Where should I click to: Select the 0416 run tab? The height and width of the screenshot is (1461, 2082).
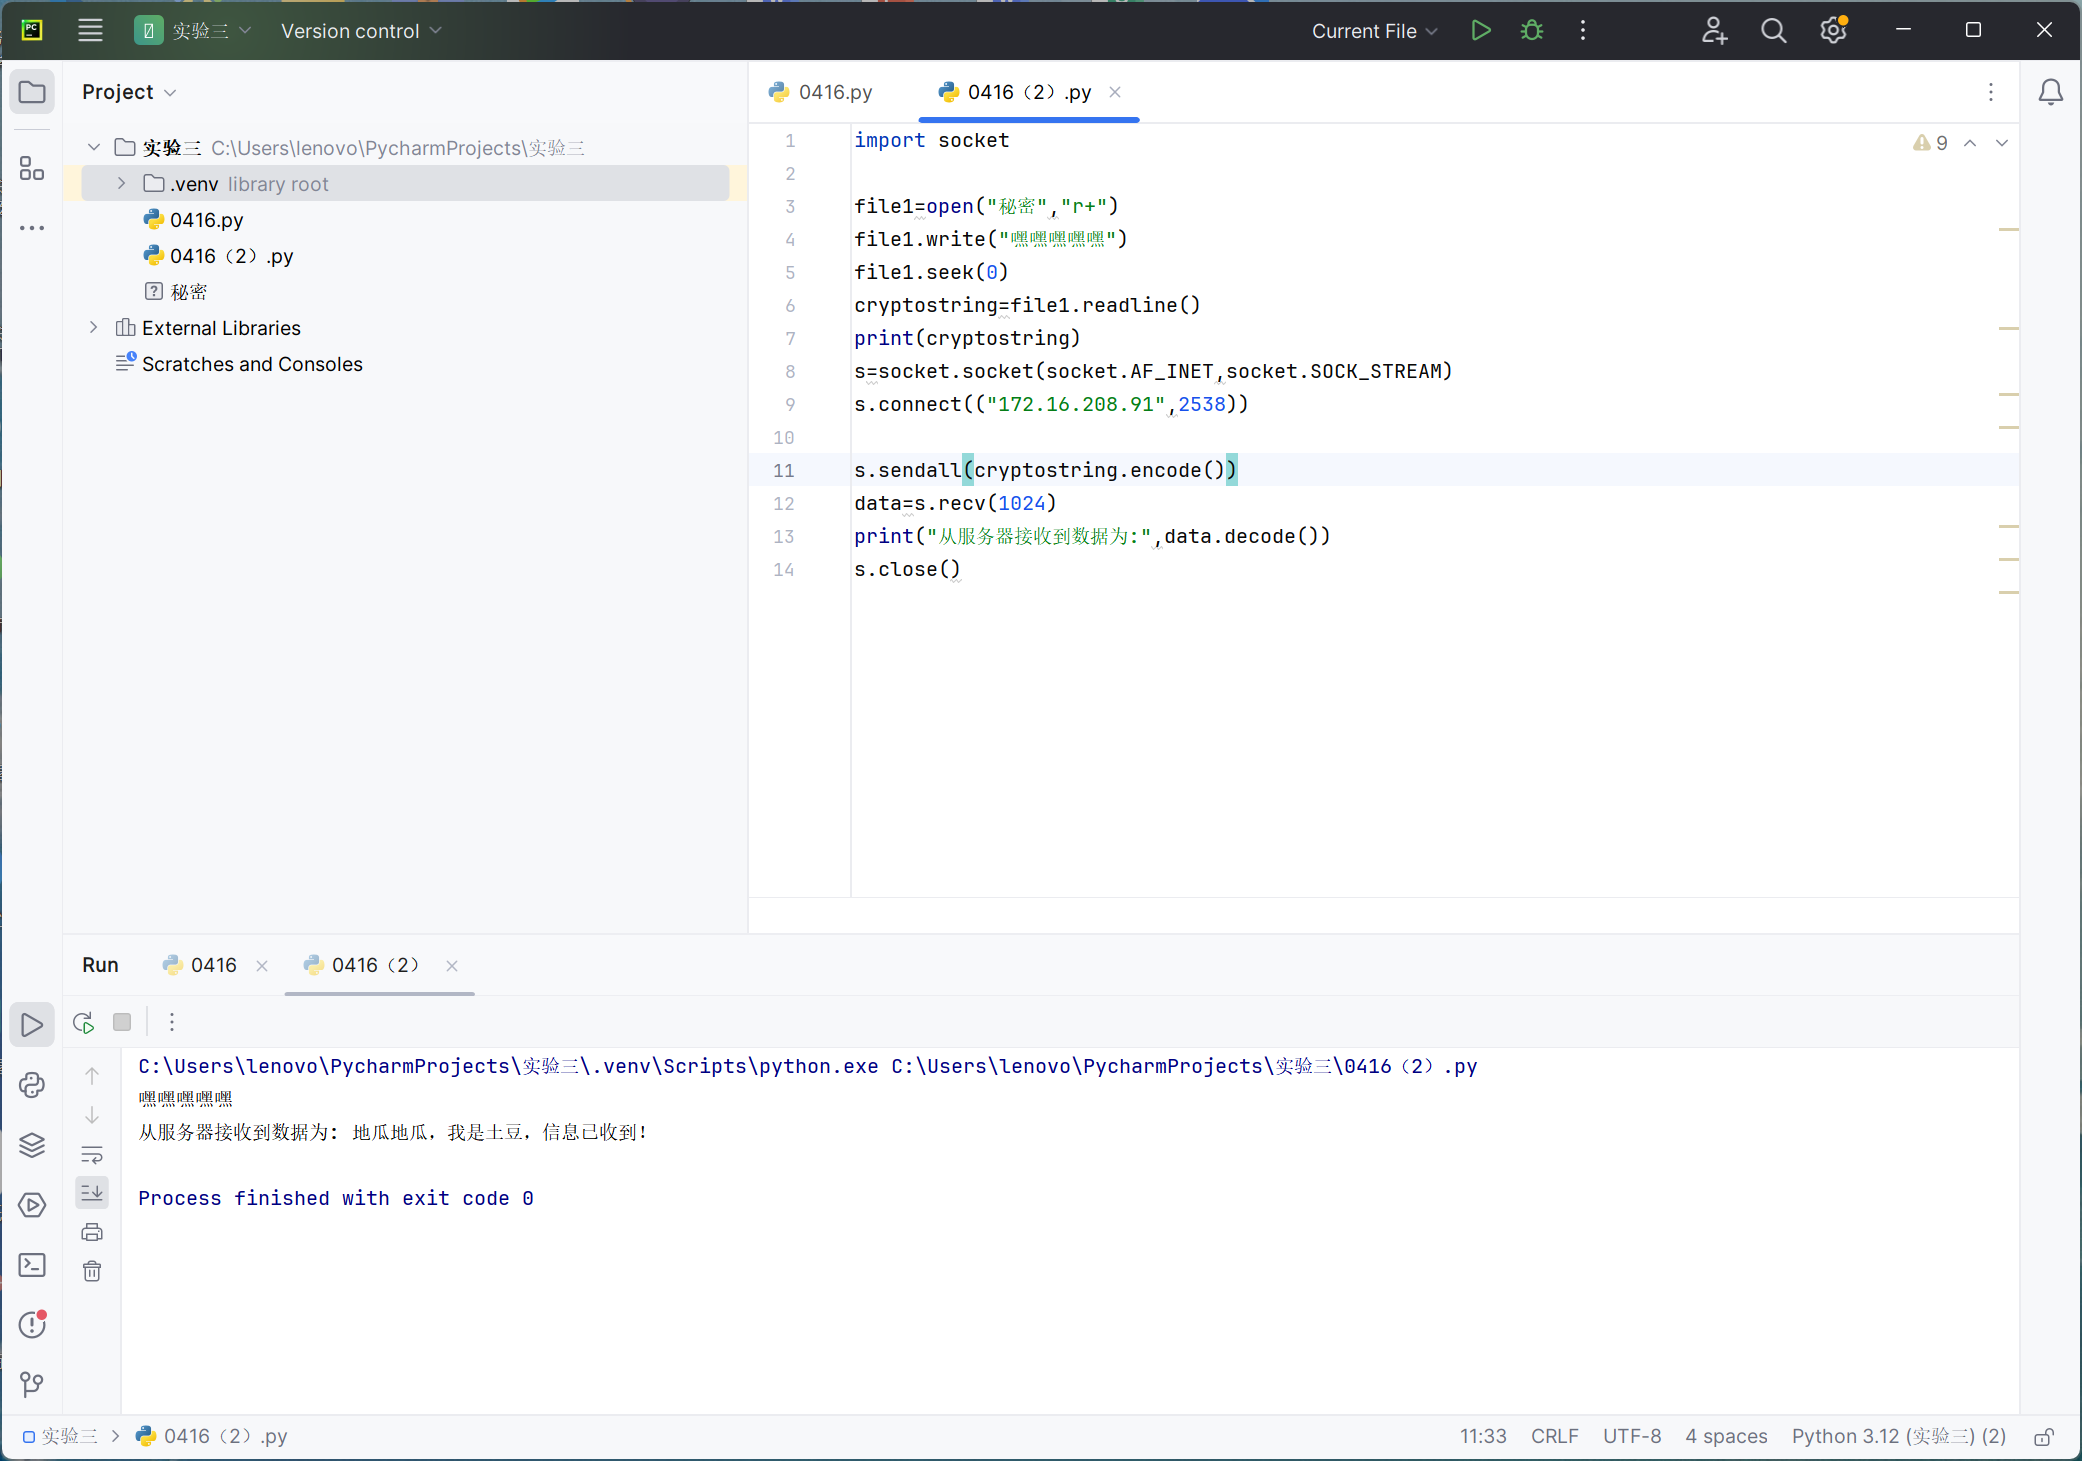pyautogui.click(x=213, y=965)
